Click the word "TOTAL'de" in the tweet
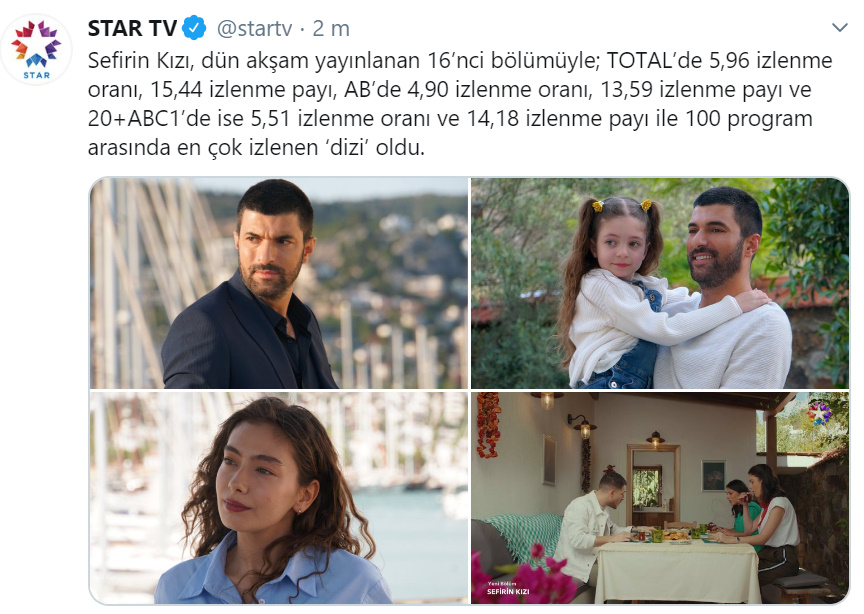 654,60
